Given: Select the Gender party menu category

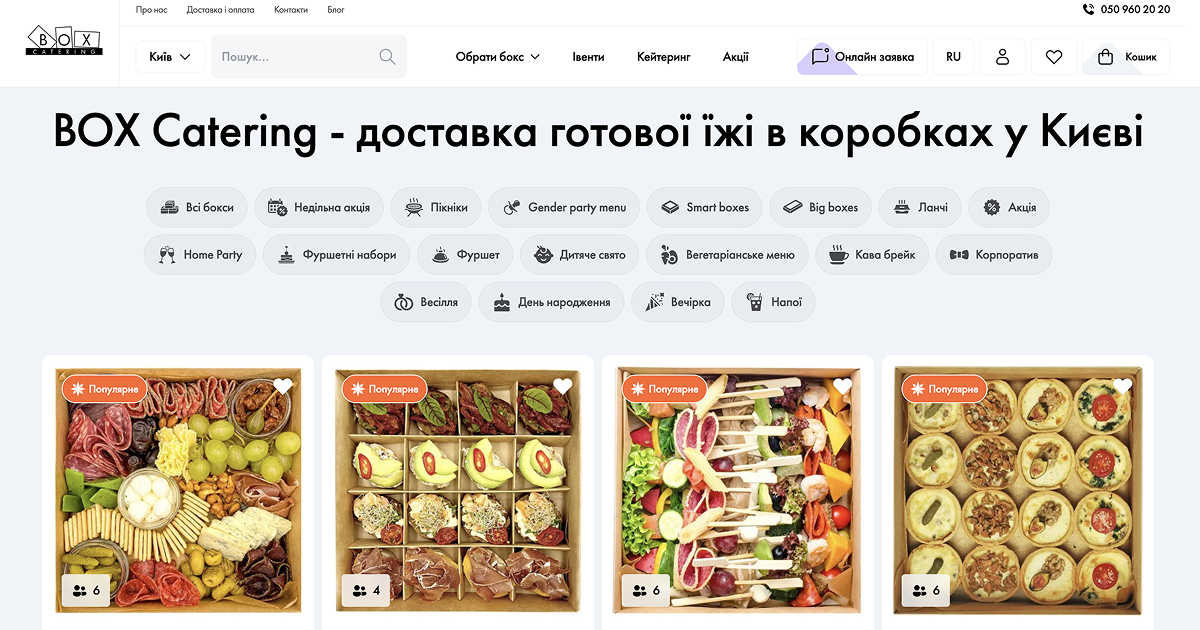Looking at the screenshot, I should point(564,207).
